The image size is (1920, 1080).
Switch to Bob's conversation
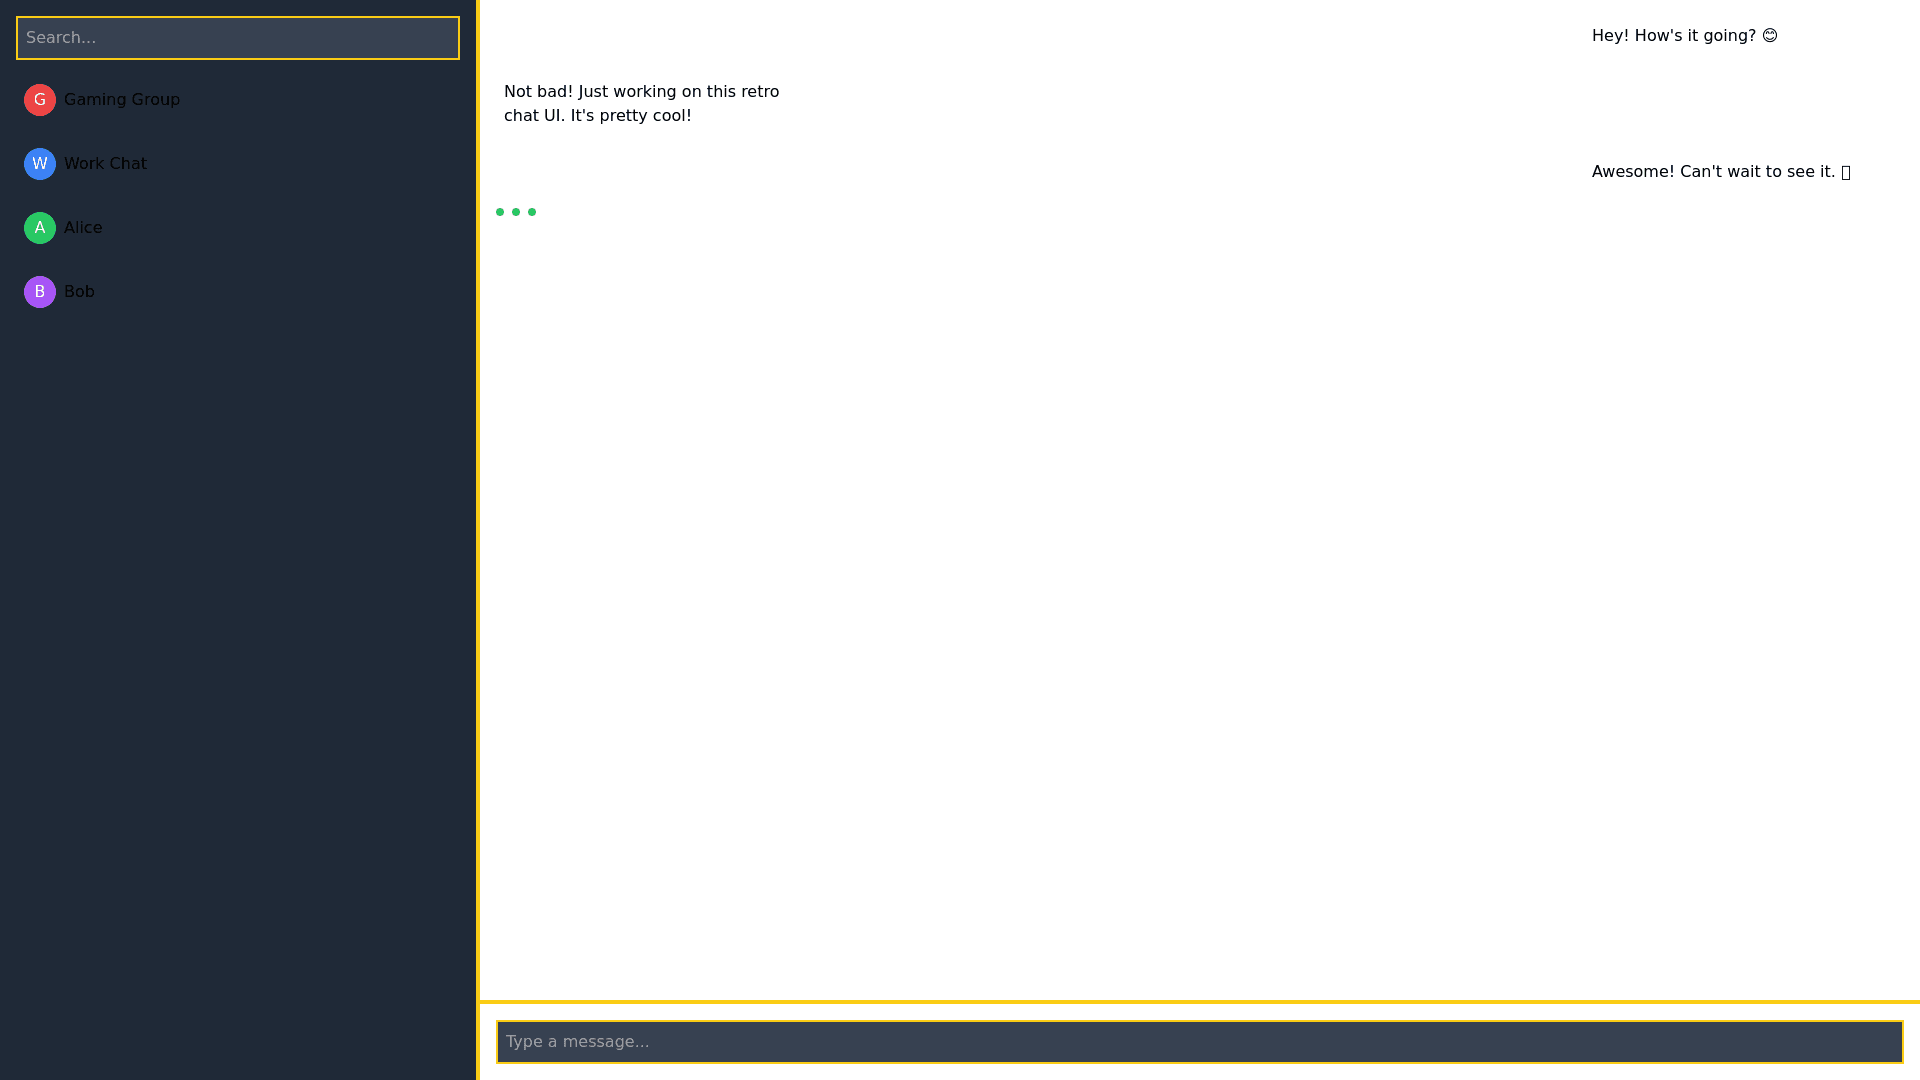tap(79, 292)
